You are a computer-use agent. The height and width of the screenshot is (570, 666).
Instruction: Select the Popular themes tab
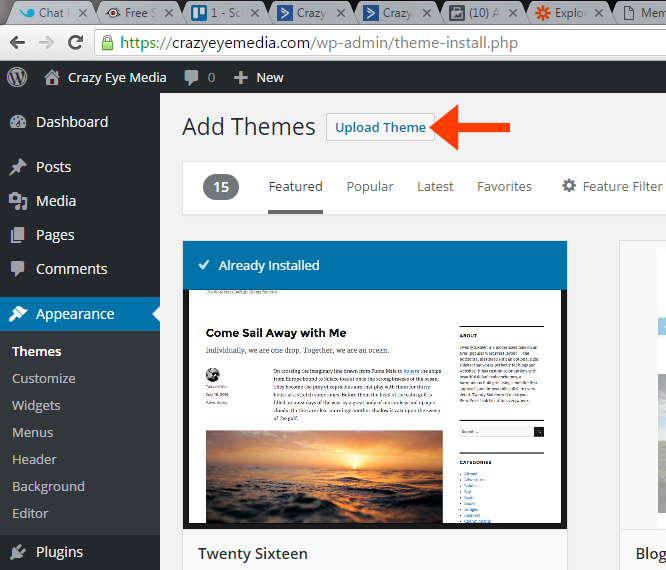pyautogui.click(x=370, y=186)
